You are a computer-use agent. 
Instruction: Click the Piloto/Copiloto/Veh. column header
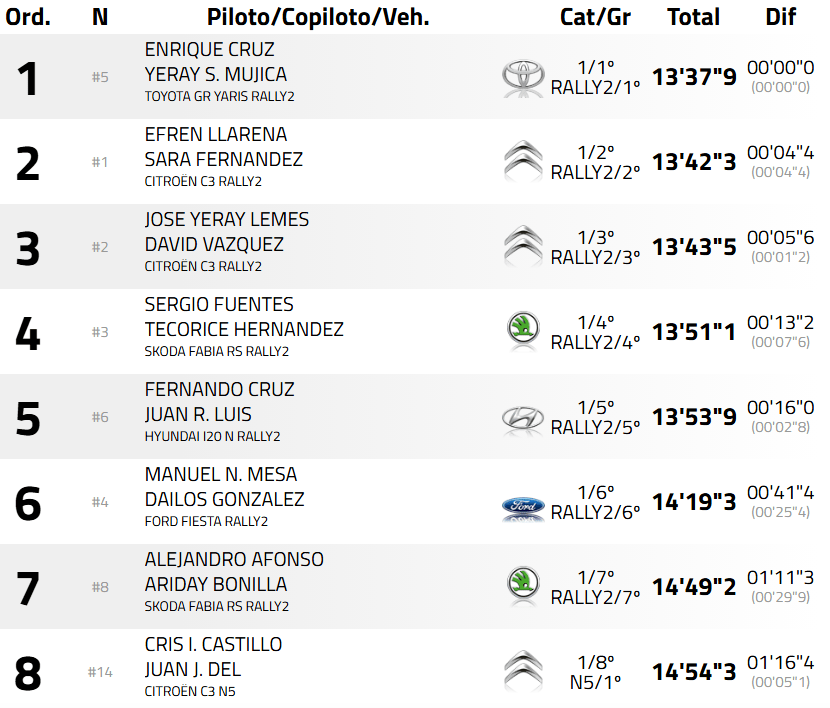318,17
